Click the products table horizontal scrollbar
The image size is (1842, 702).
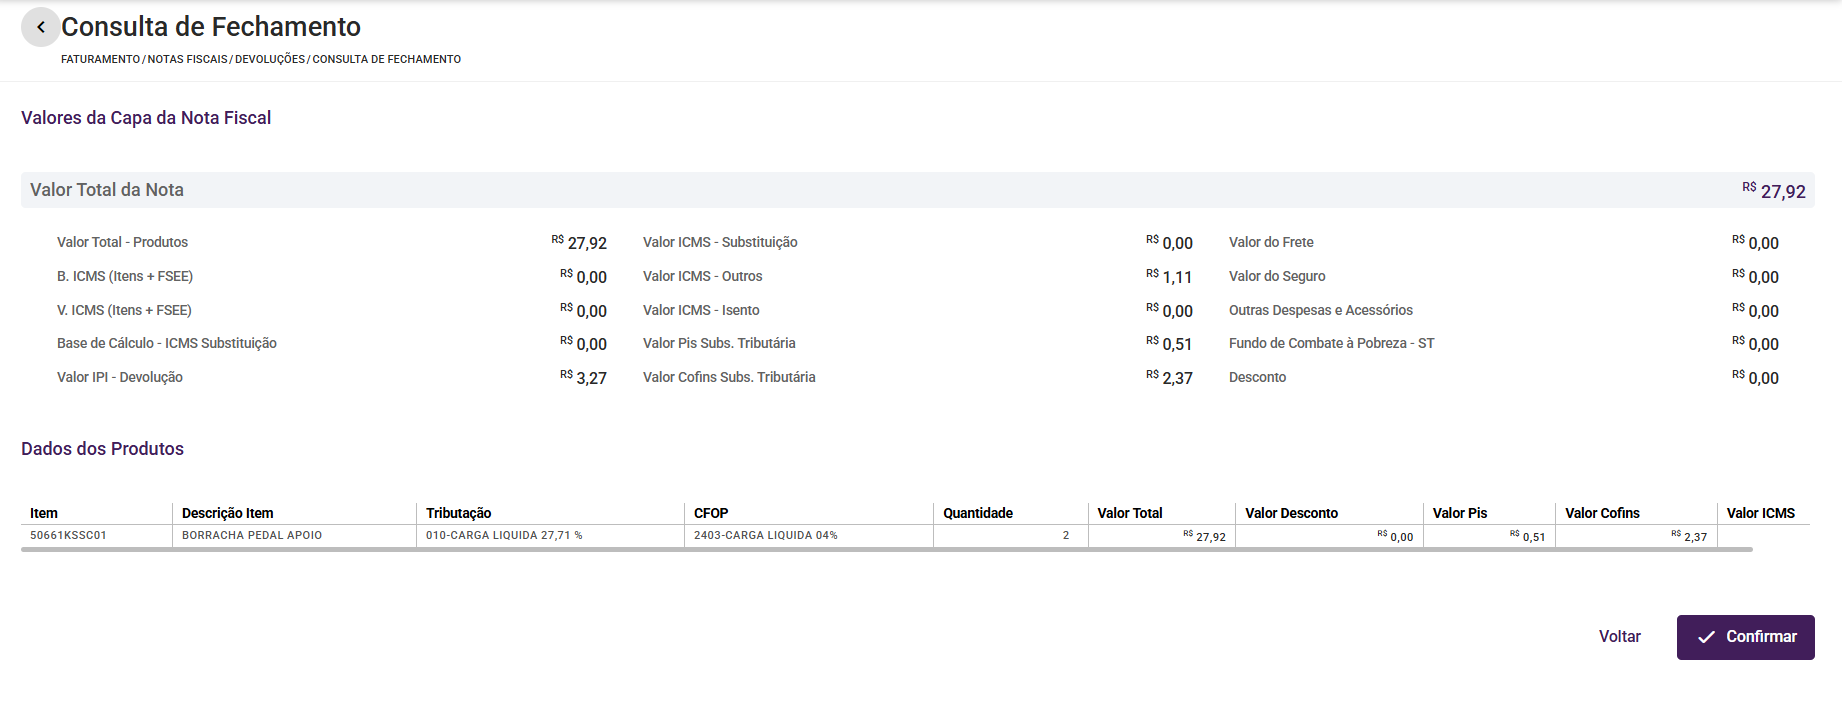886,549
